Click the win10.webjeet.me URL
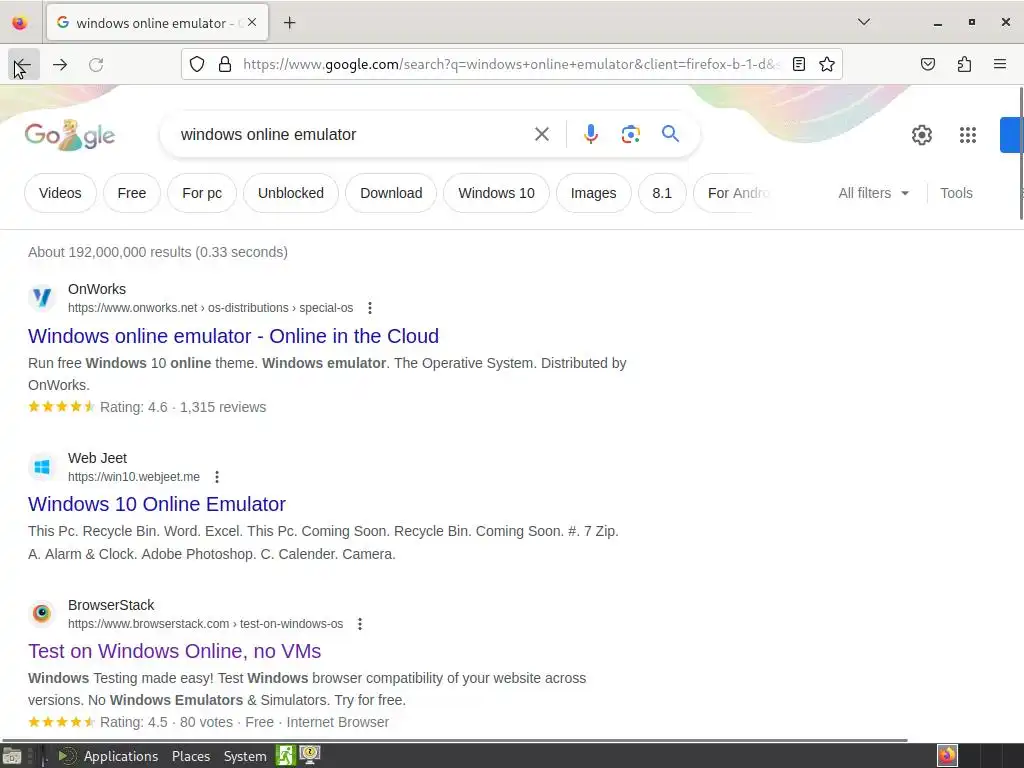This screenshot has height=768, width=1024. [x=134, y=477]
